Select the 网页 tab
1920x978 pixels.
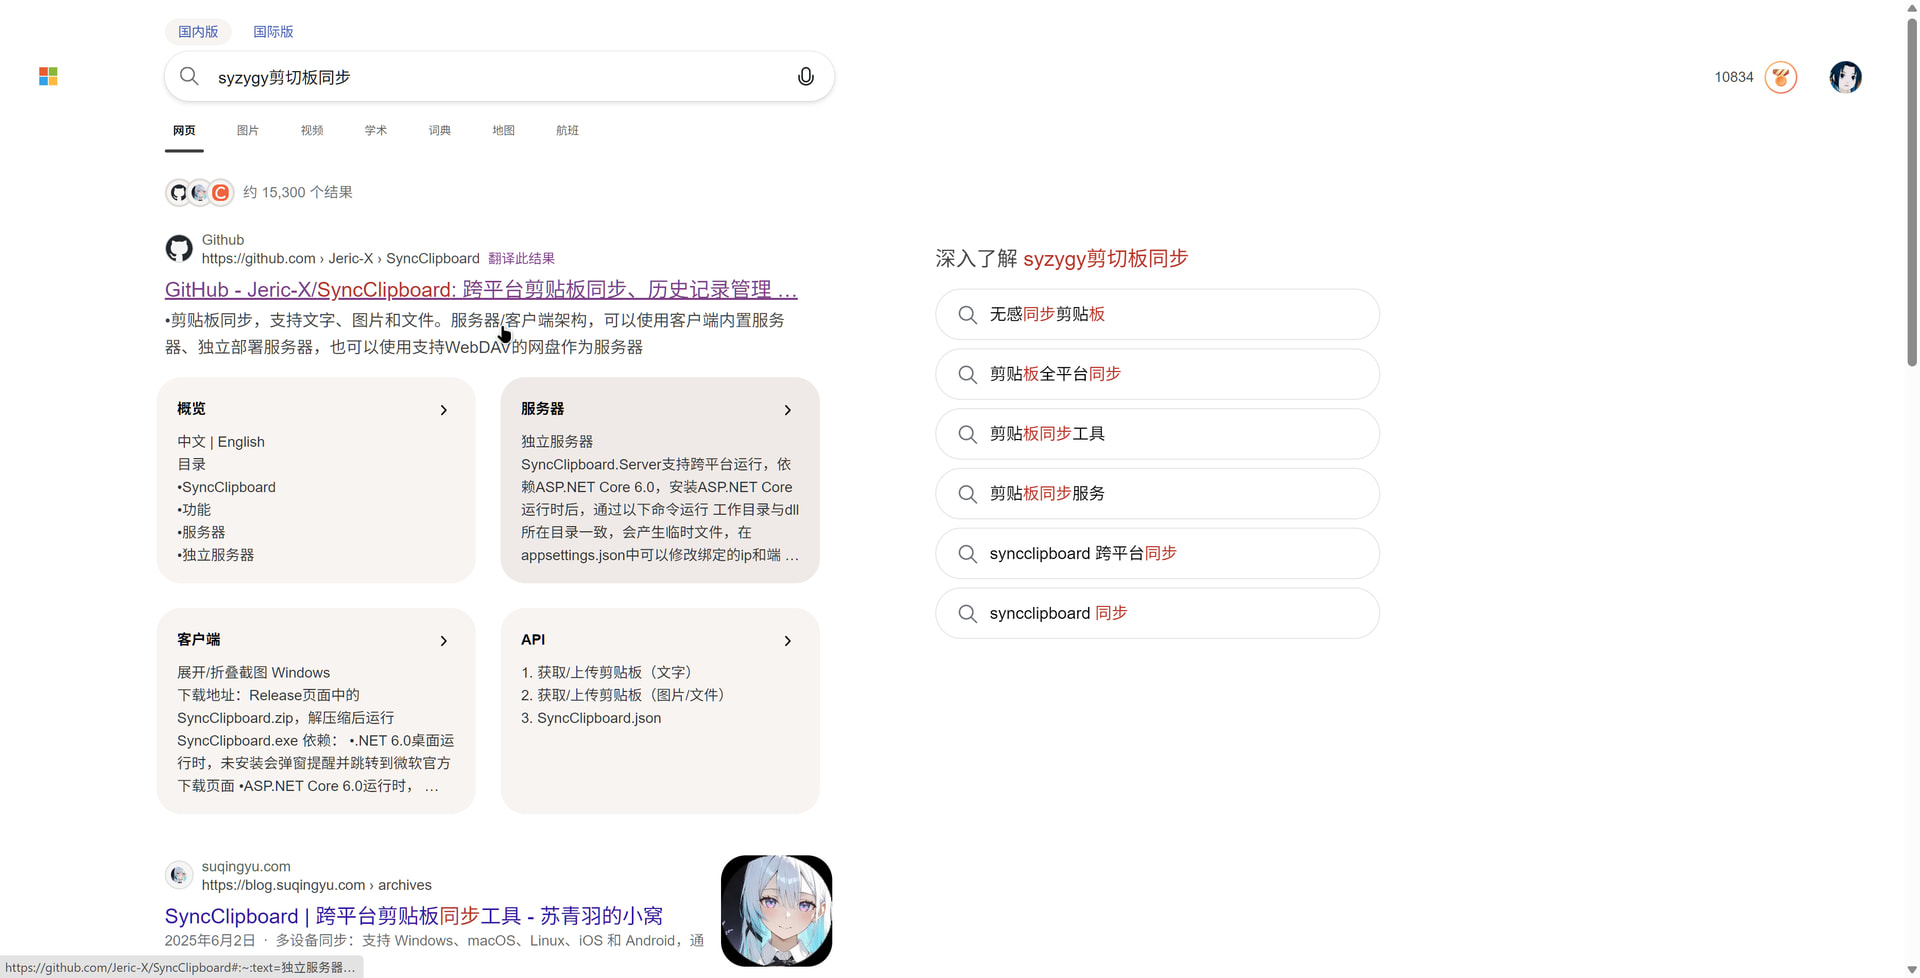click(184, 131)
